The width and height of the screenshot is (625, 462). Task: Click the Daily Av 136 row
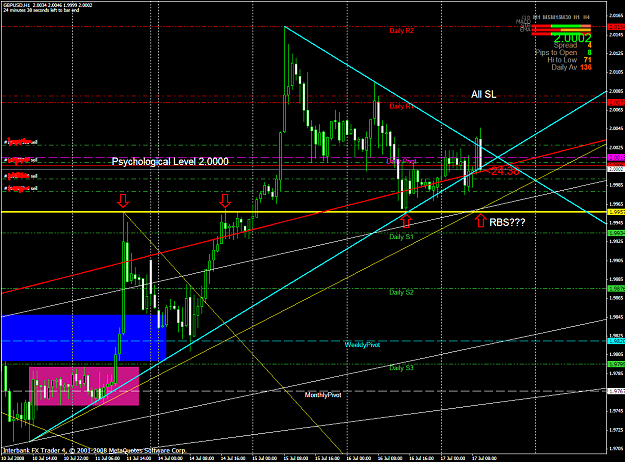[x=572, y=67]
